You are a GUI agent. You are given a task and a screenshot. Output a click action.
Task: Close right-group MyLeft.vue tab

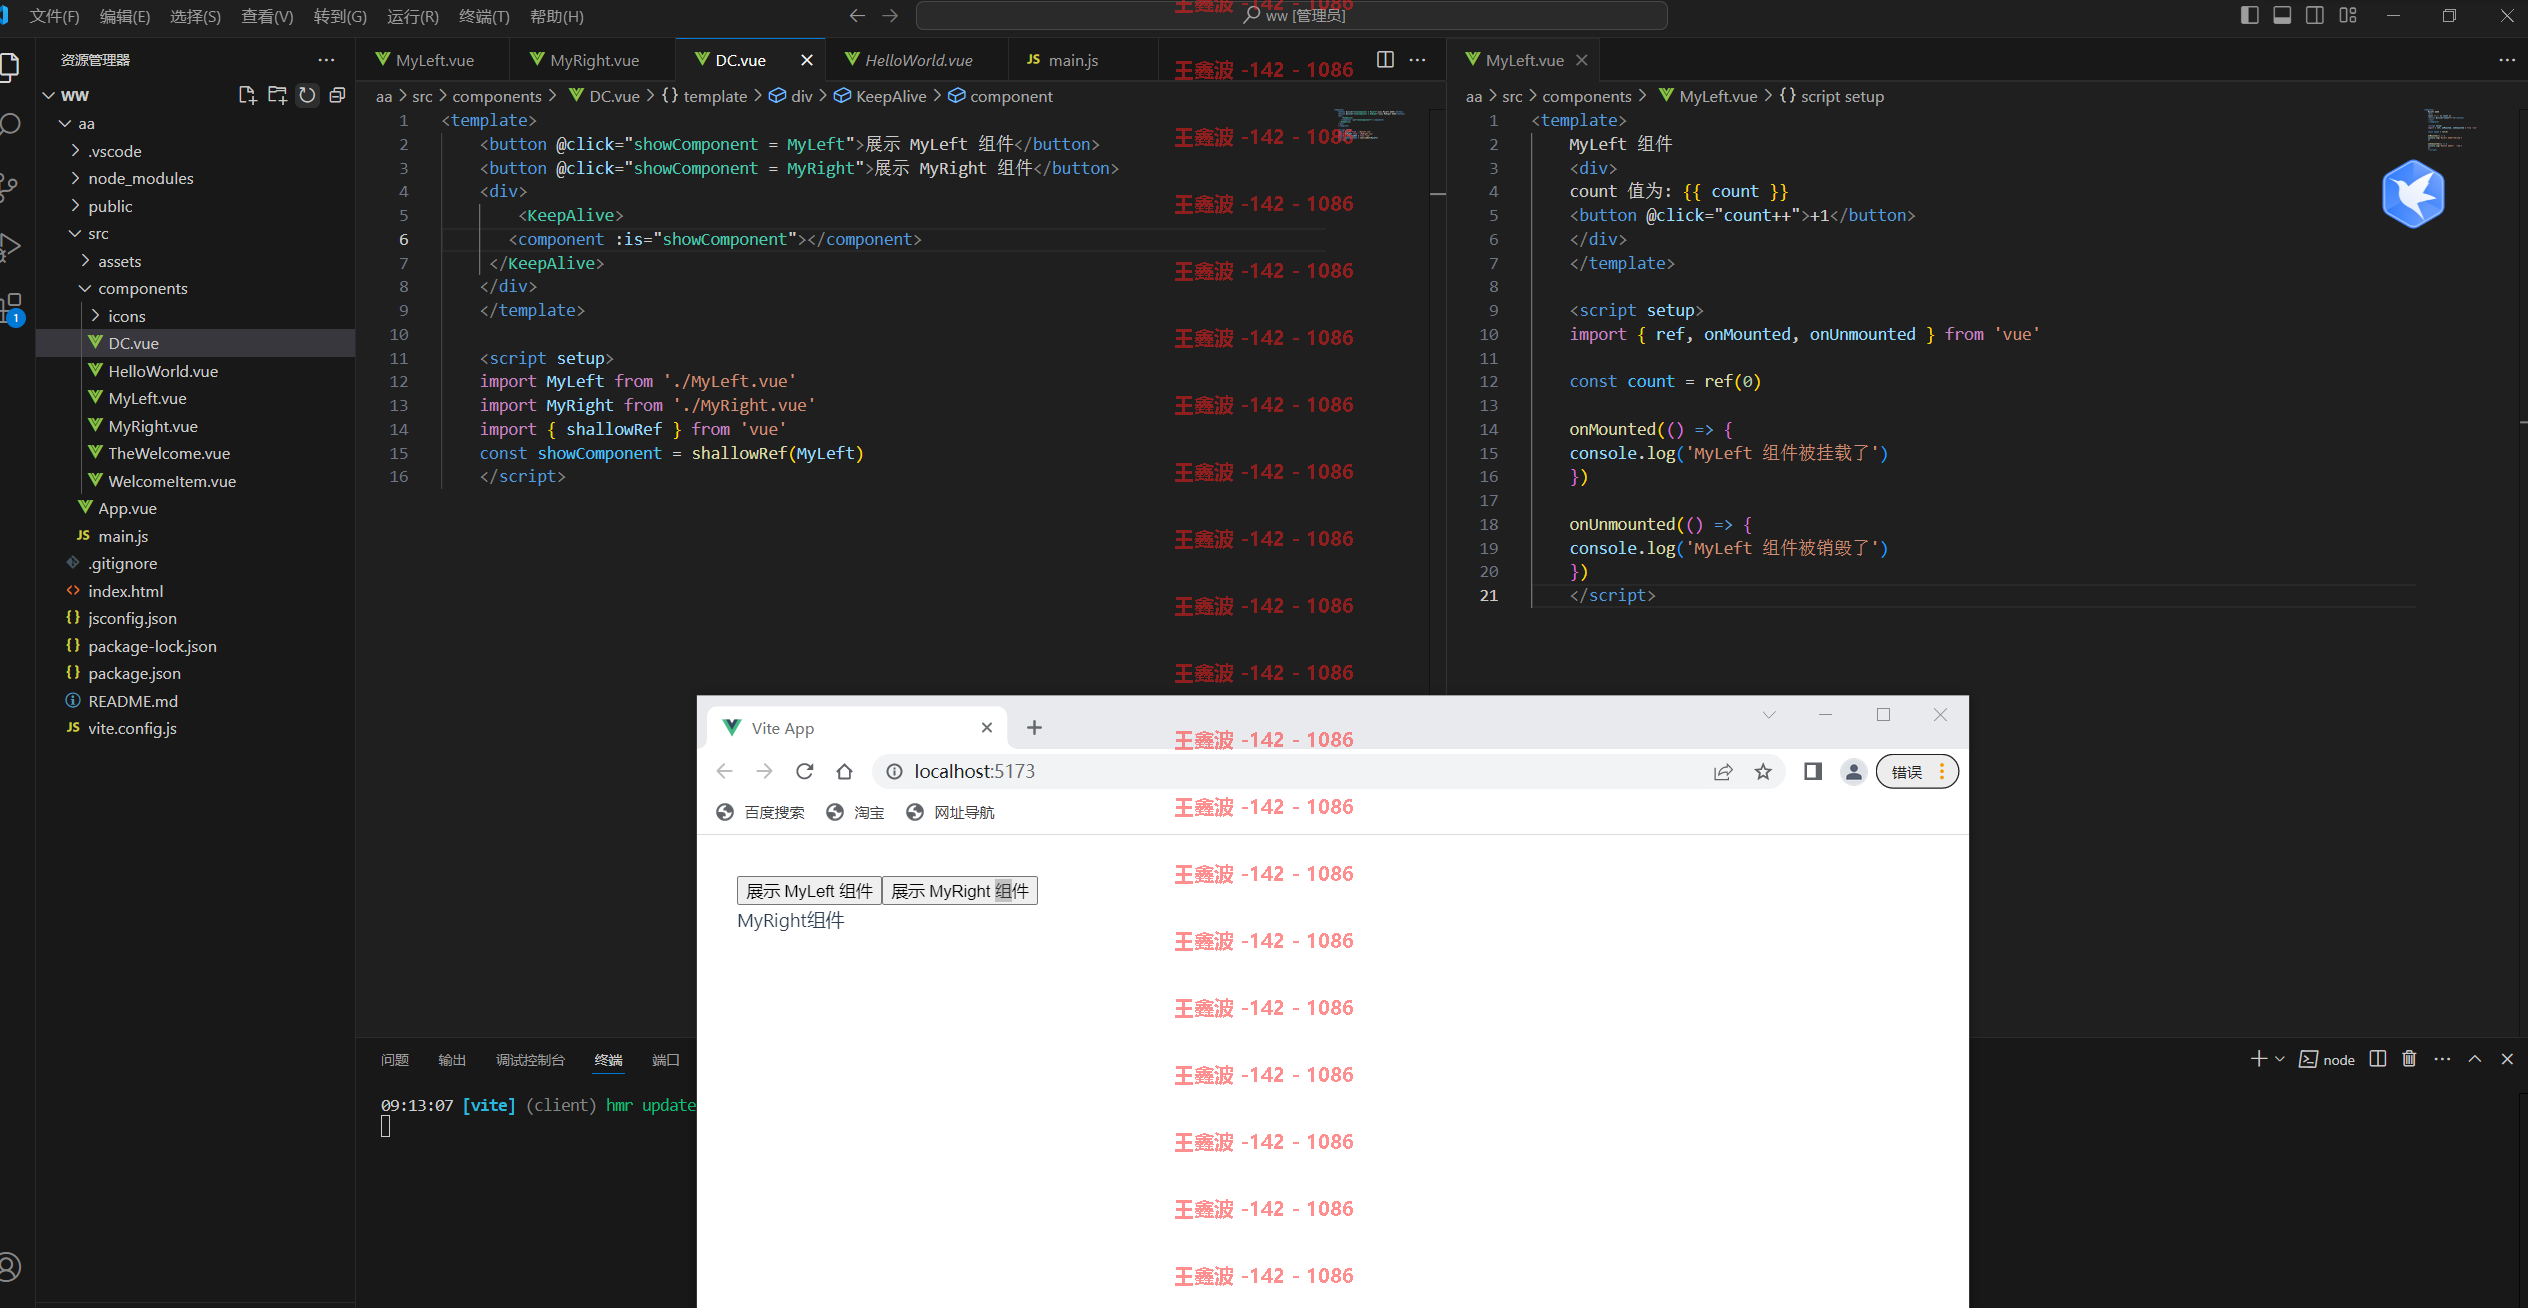click(x=1581, y=60)
